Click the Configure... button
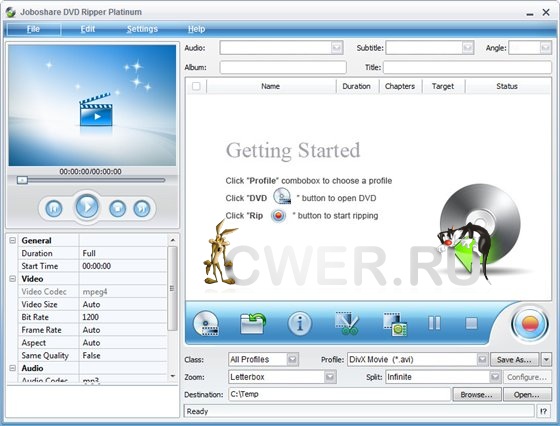The height and width of the screenshot is (426, 560). 527,377
